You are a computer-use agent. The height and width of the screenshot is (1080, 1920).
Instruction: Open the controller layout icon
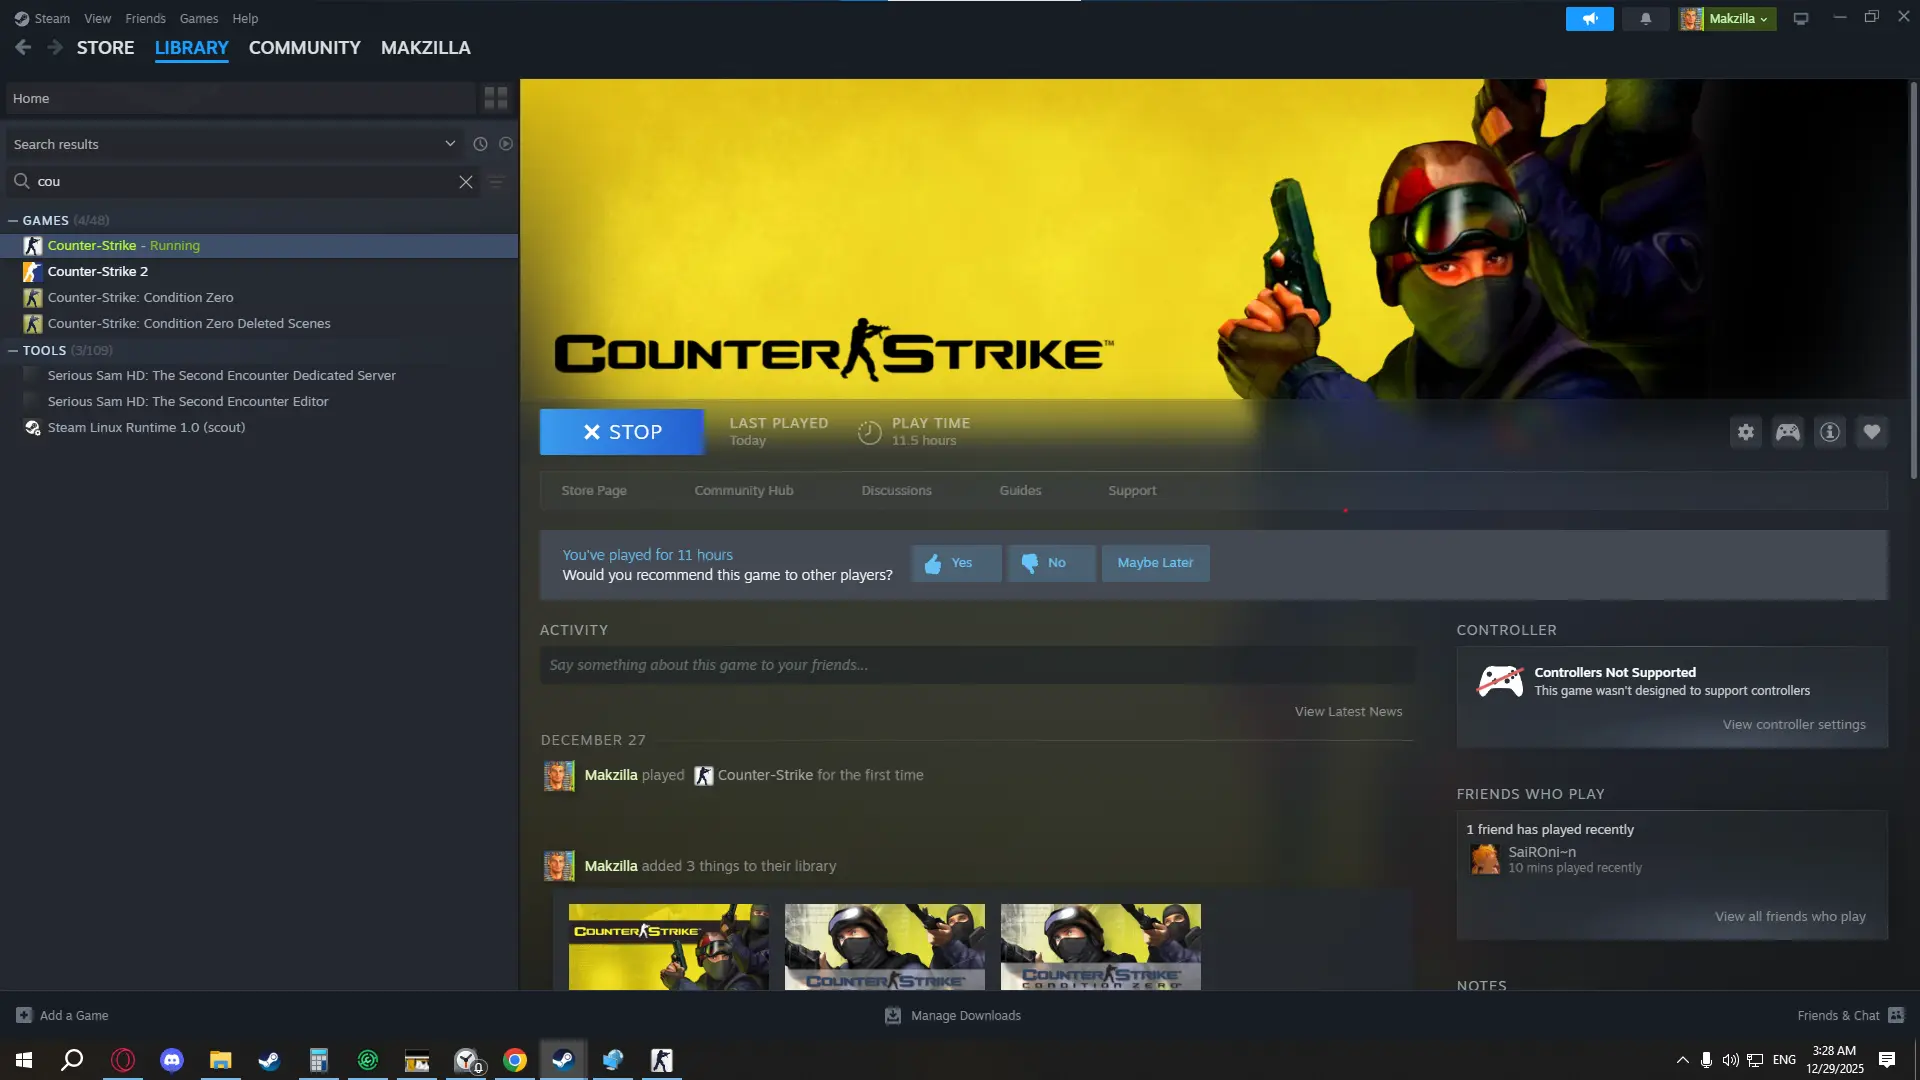(x=1788, y=432)
